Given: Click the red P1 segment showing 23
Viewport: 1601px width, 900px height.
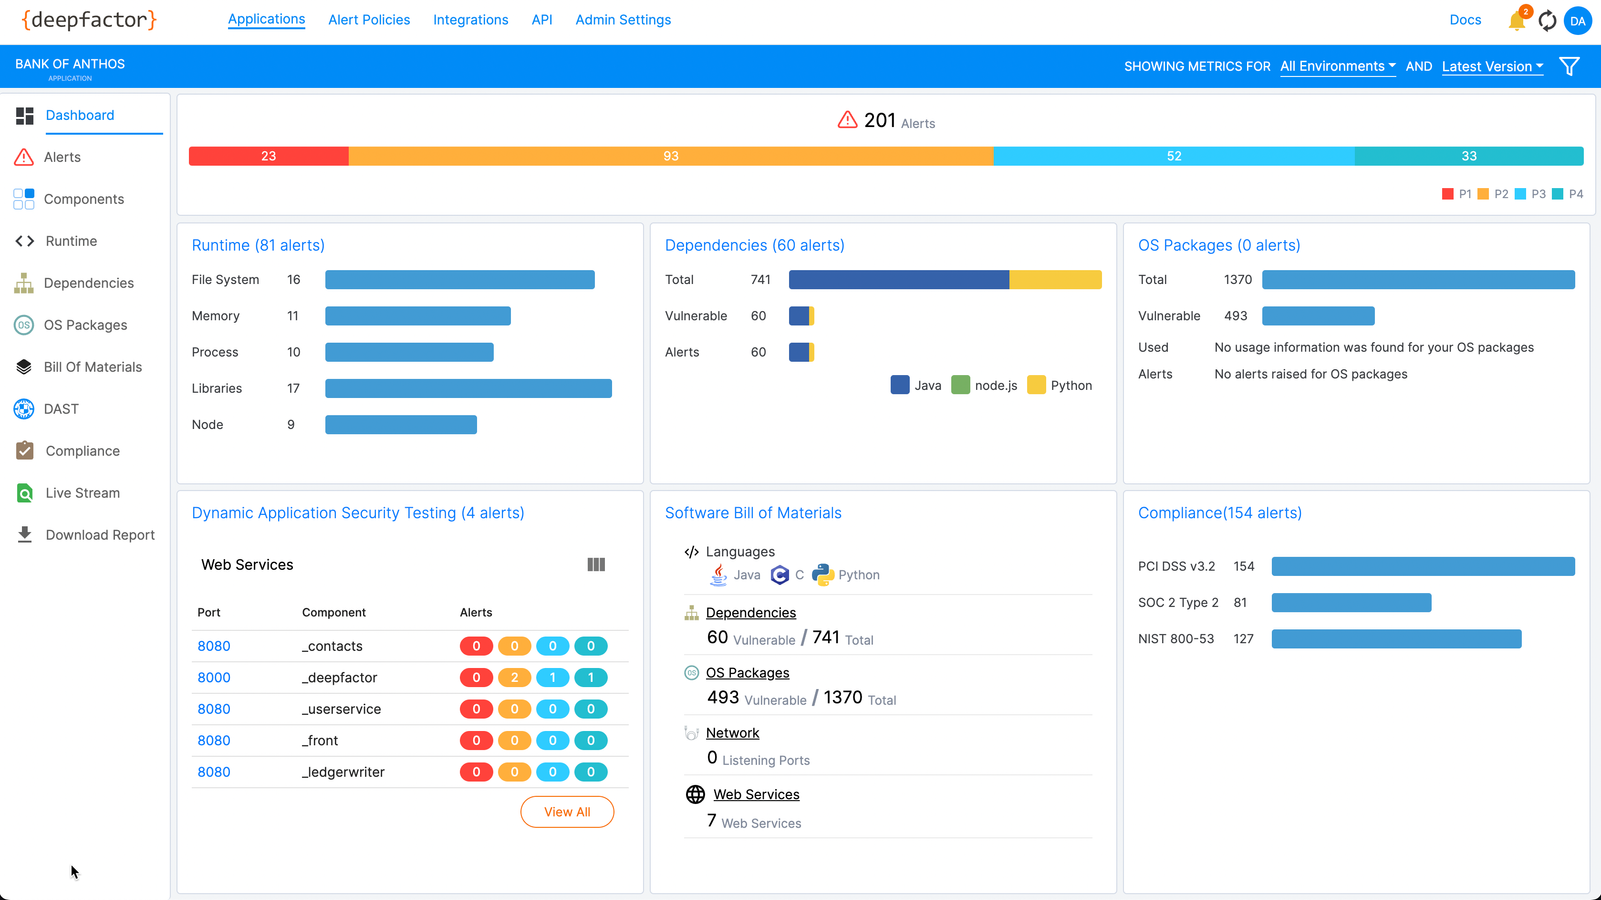Looking at the screenshot, I should pos(269,156).
